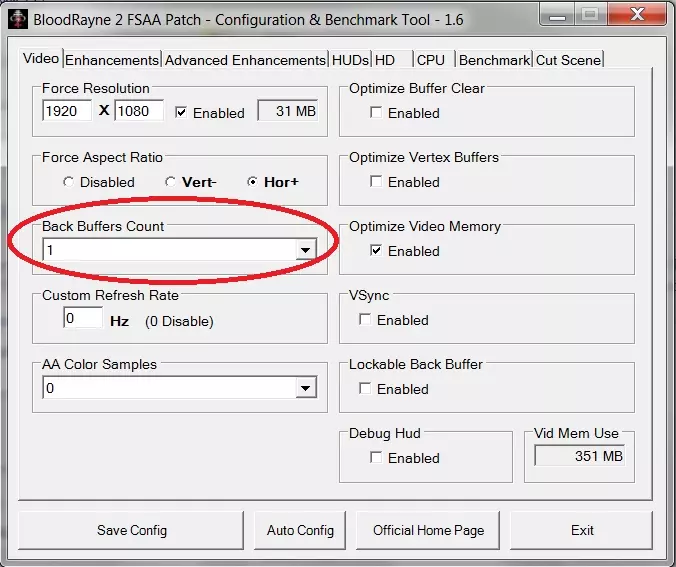Click the BloodRayne app icon in title bar
The image size is (676, 567).
point(18,19)
